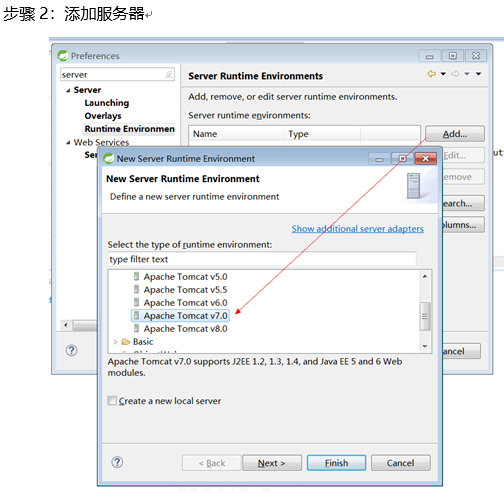This screenshot has width=504, height=492.
Task: Select Apache Tomcat v5.0 text
Action: pyautogui.click(x=186, y=277)
